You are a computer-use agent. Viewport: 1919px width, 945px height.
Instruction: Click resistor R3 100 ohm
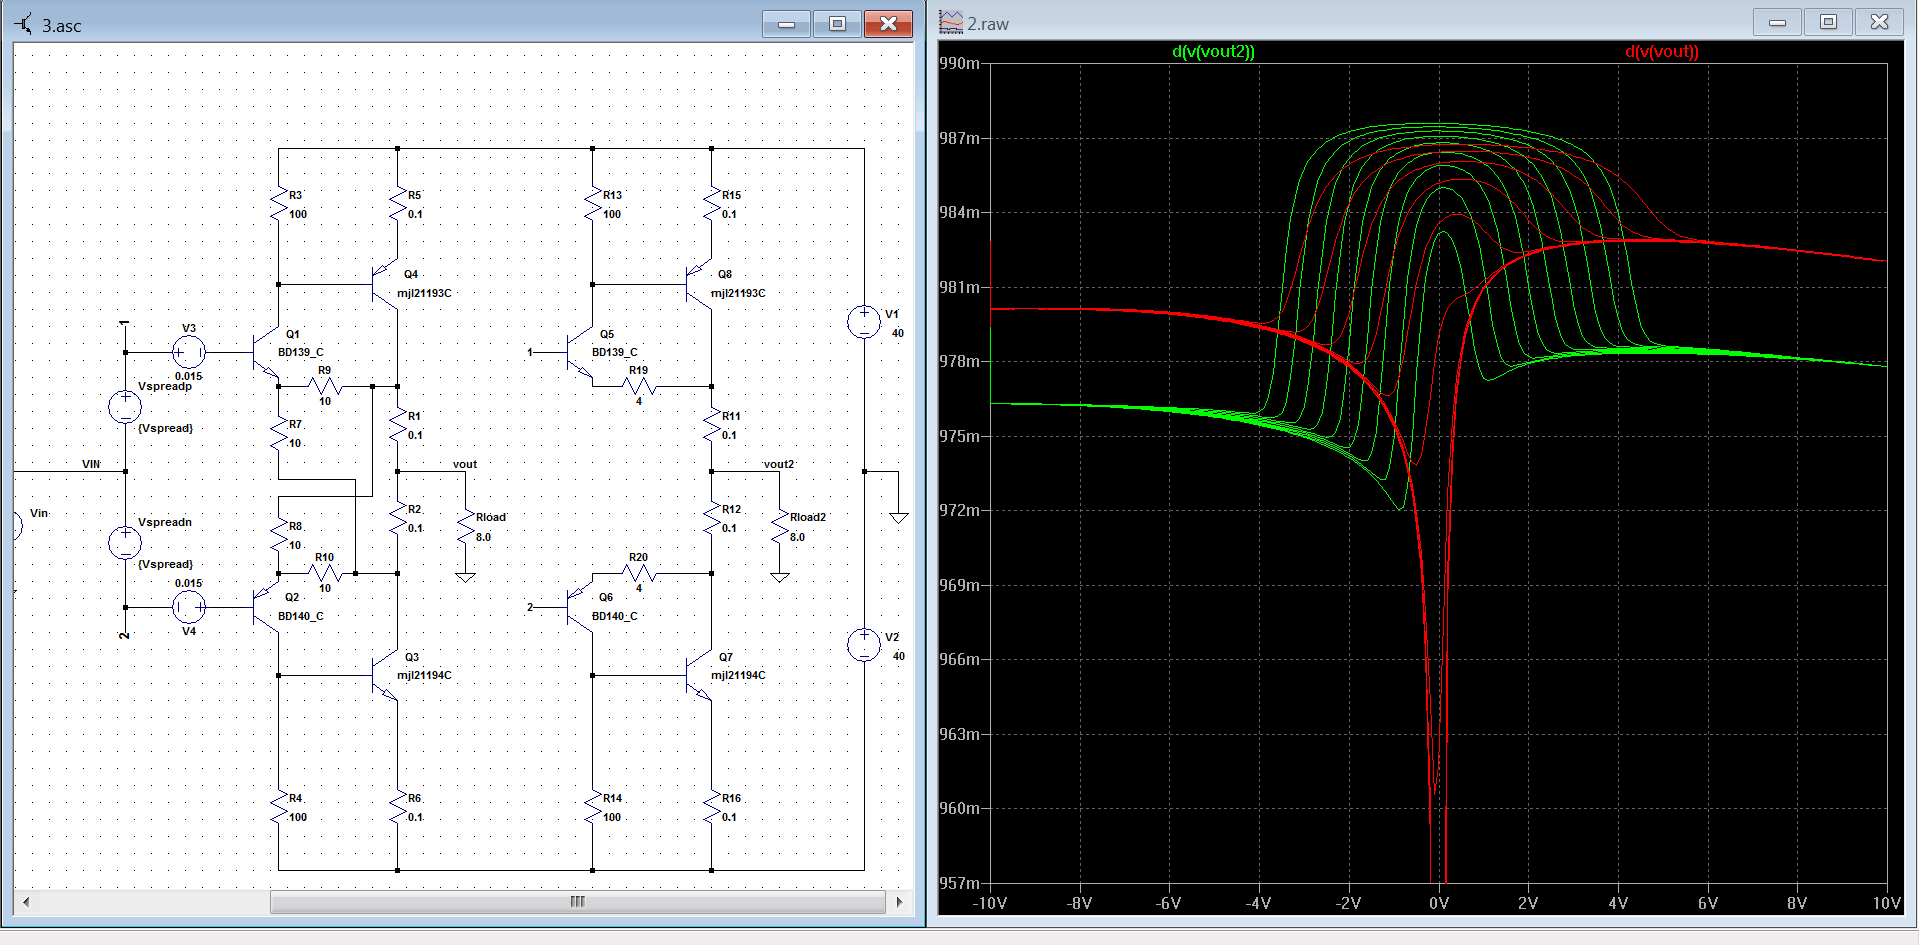tap(279, 205)
